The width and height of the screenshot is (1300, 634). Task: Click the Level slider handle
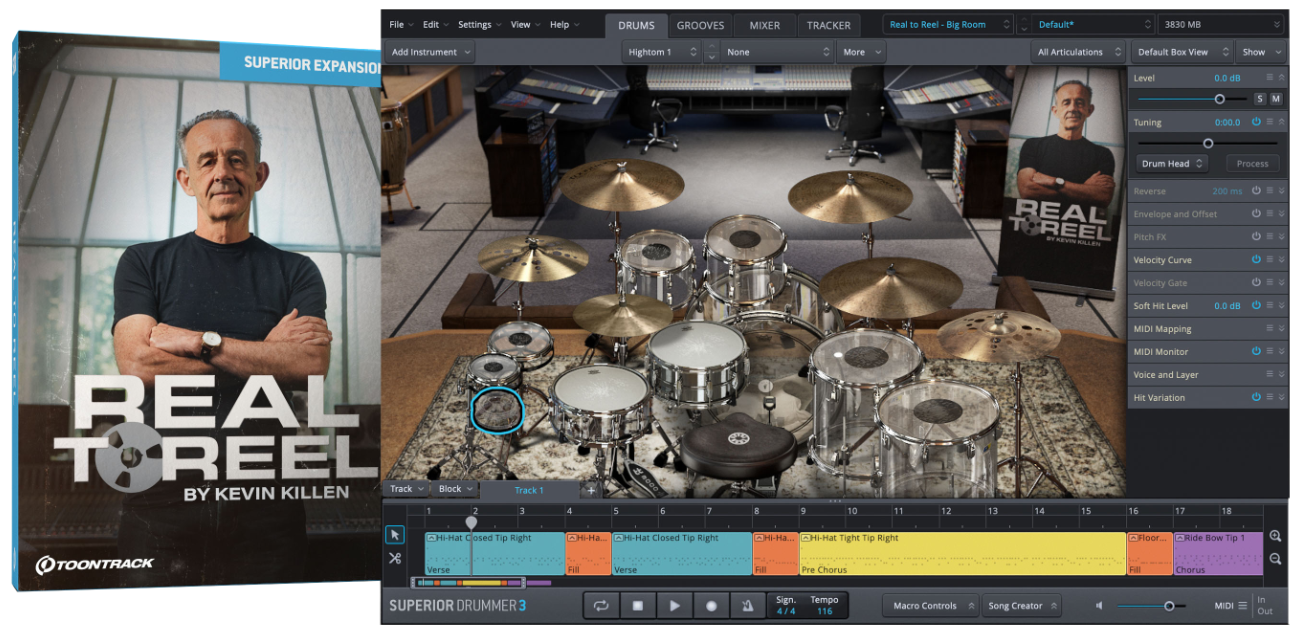point(1219,99)
